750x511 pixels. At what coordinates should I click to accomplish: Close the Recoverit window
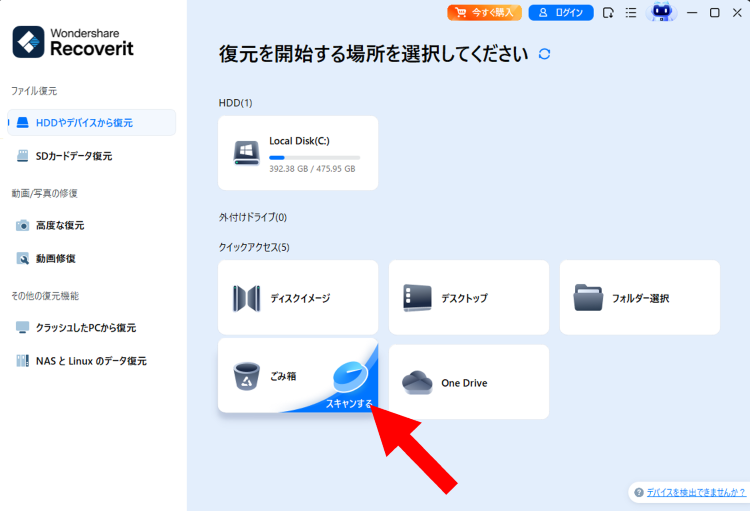pyautogui.click(x=737, y=13)
